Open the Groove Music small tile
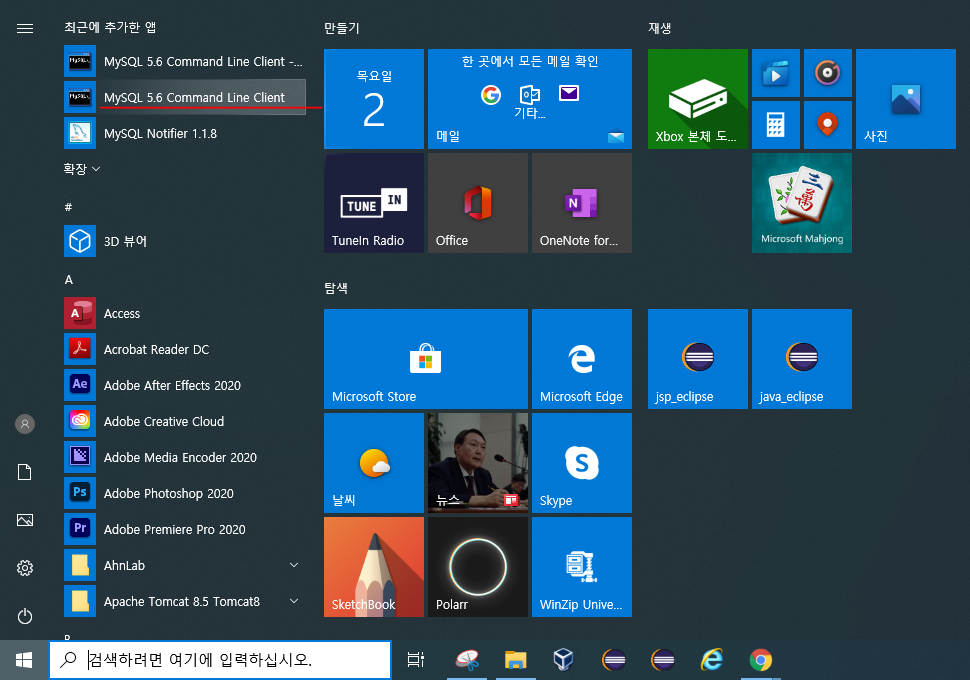970x681 pixels. coord(828,73)
